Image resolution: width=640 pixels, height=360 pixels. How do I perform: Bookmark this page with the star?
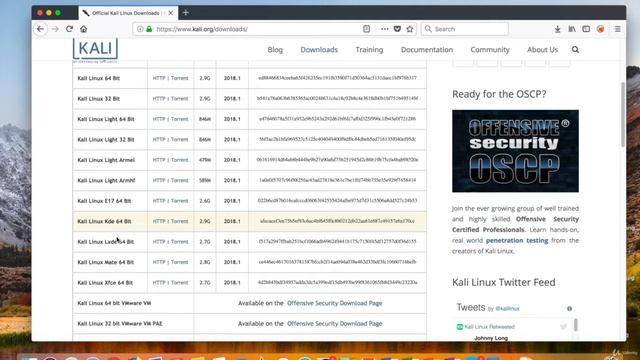click(410, 29)
